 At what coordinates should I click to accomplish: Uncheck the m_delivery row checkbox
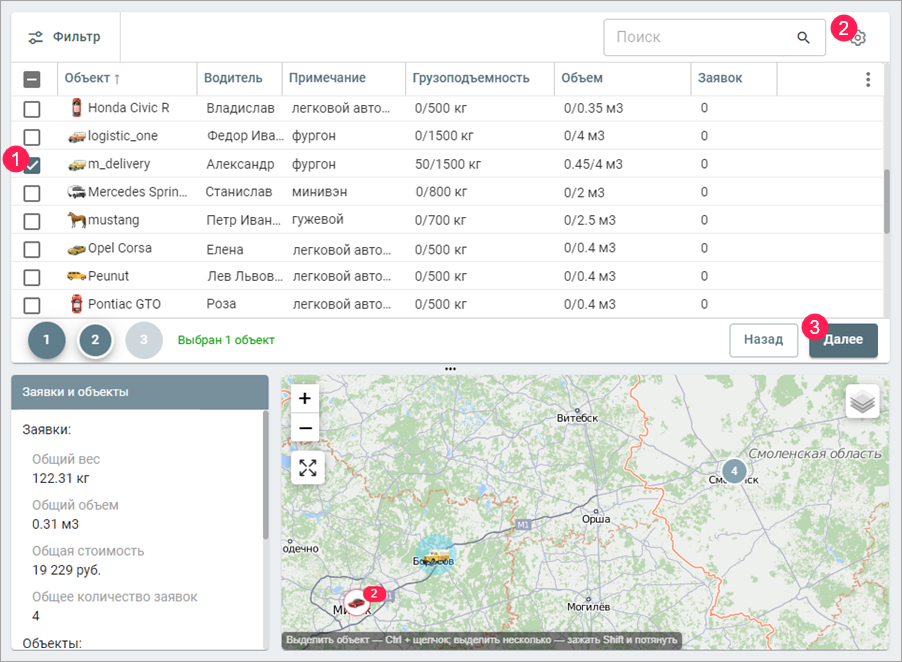[32, 165]
